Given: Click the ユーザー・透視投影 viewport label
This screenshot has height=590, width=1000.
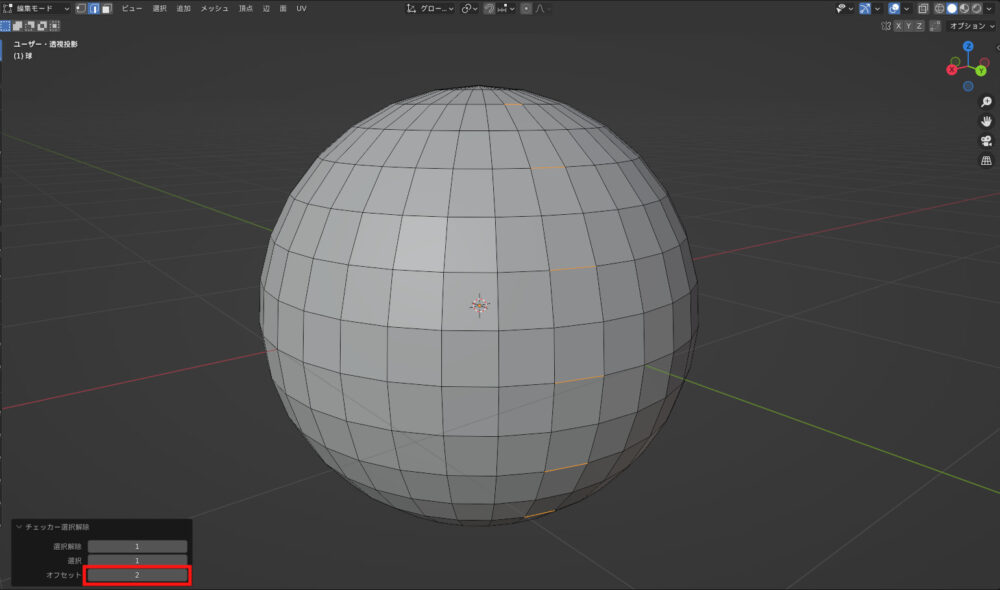Looking at the screenshot, I should 46,44.
